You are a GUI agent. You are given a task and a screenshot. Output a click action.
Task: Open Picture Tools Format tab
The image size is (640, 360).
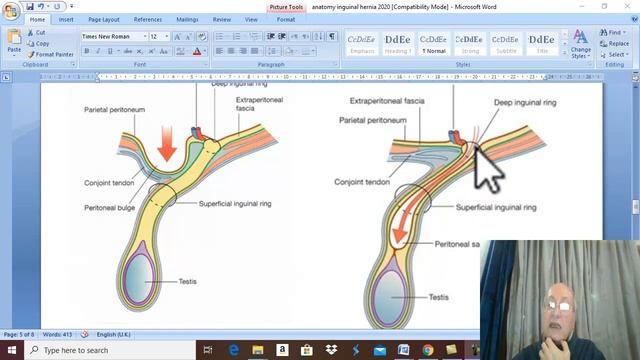pos(286,20)
